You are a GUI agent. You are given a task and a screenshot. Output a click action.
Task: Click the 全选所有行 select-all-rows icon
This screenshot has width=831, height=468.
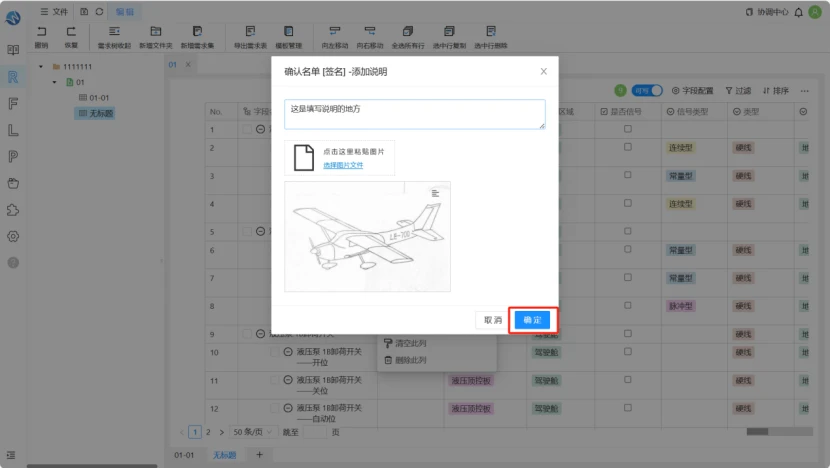pyautogui.click(x=408, y=32)
